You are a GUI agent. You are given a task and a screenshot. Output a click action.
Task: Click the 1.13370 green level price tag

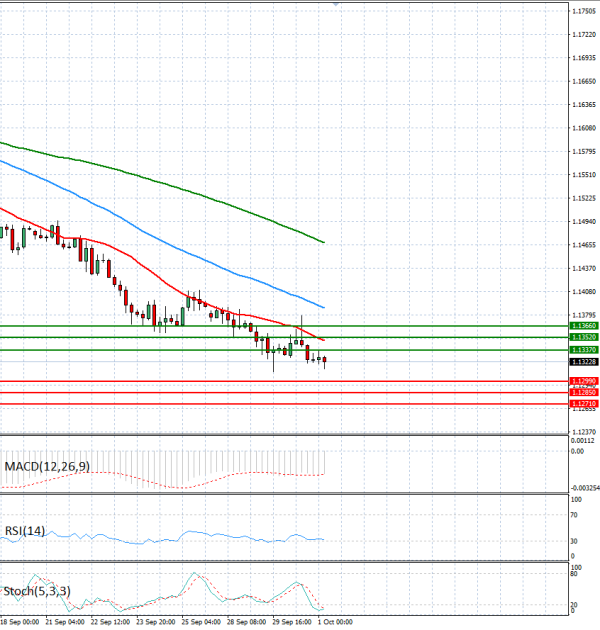click(585, 350)
